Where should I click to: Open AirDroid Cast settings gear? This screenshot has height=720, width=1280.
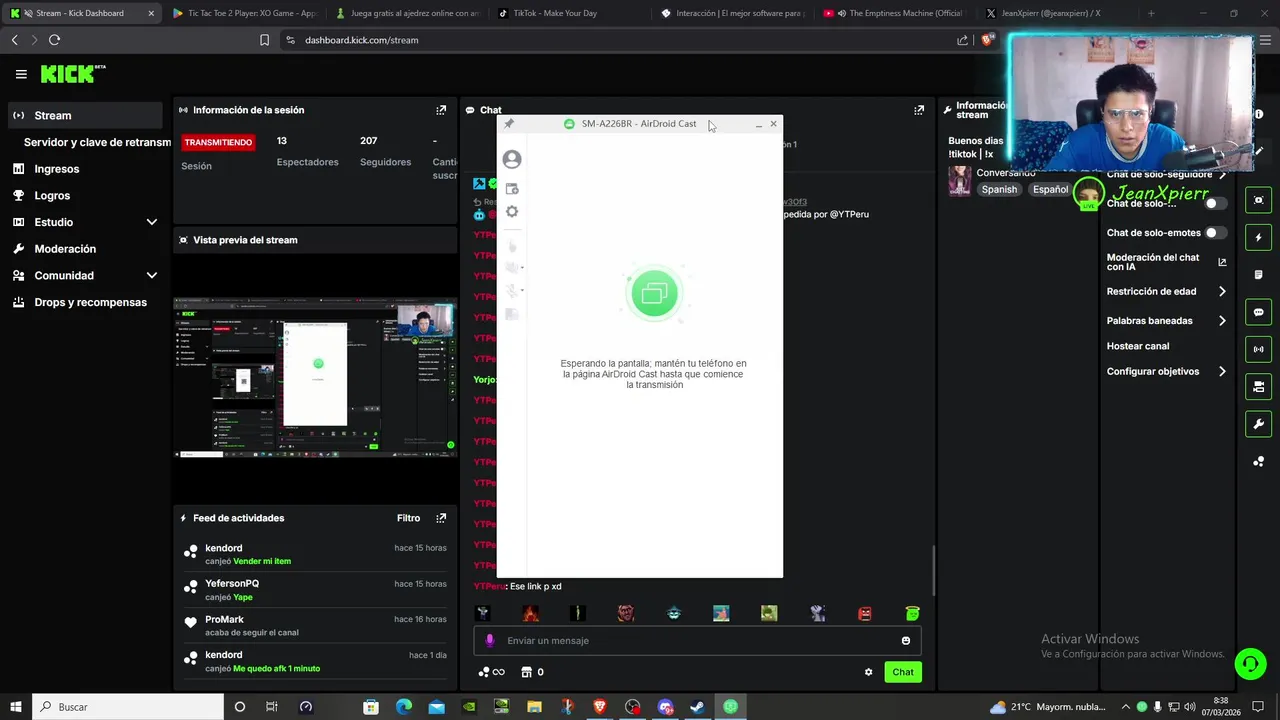coord(512,212)
